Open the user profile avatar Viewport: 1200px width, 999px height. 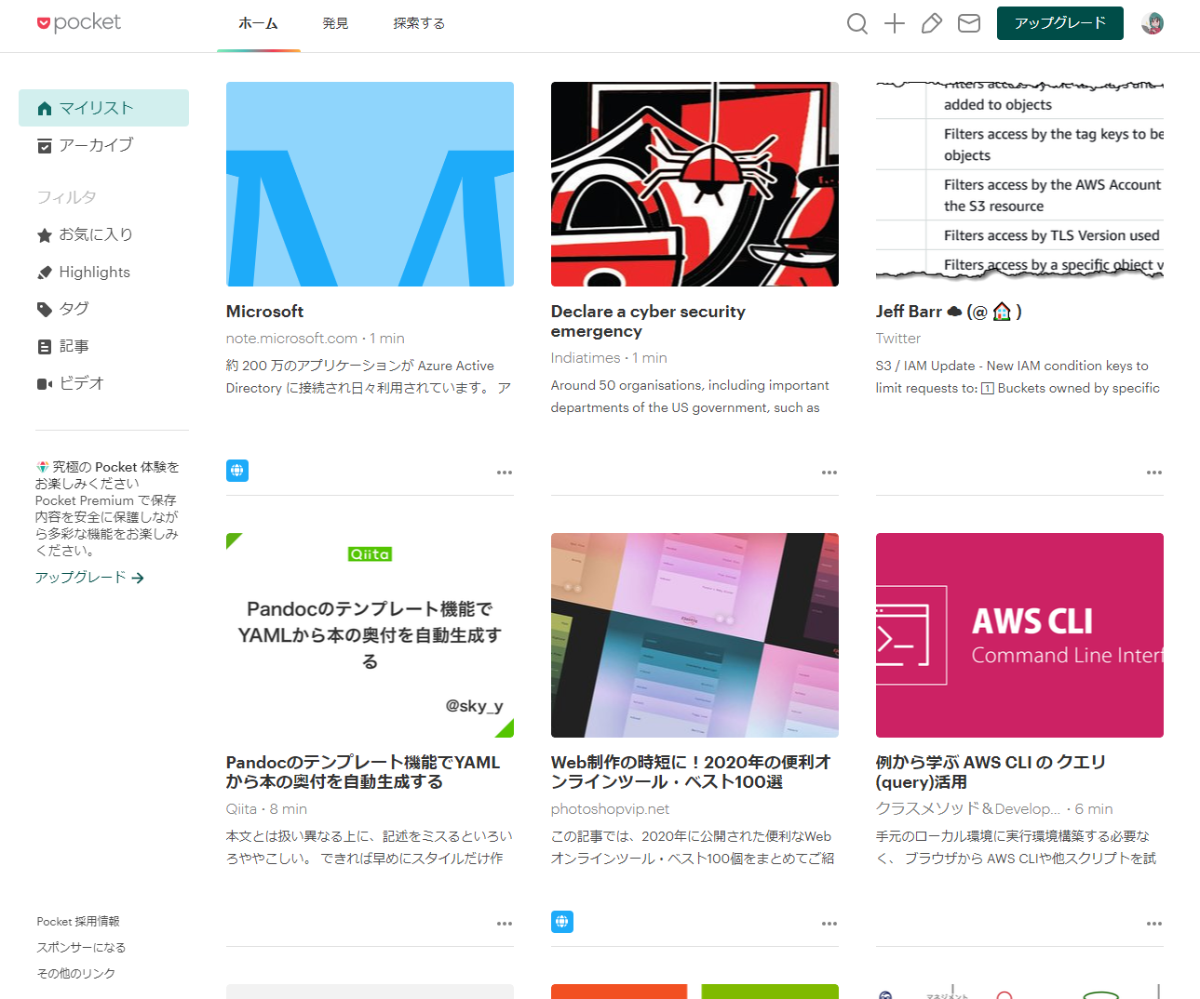(1152, 24)
